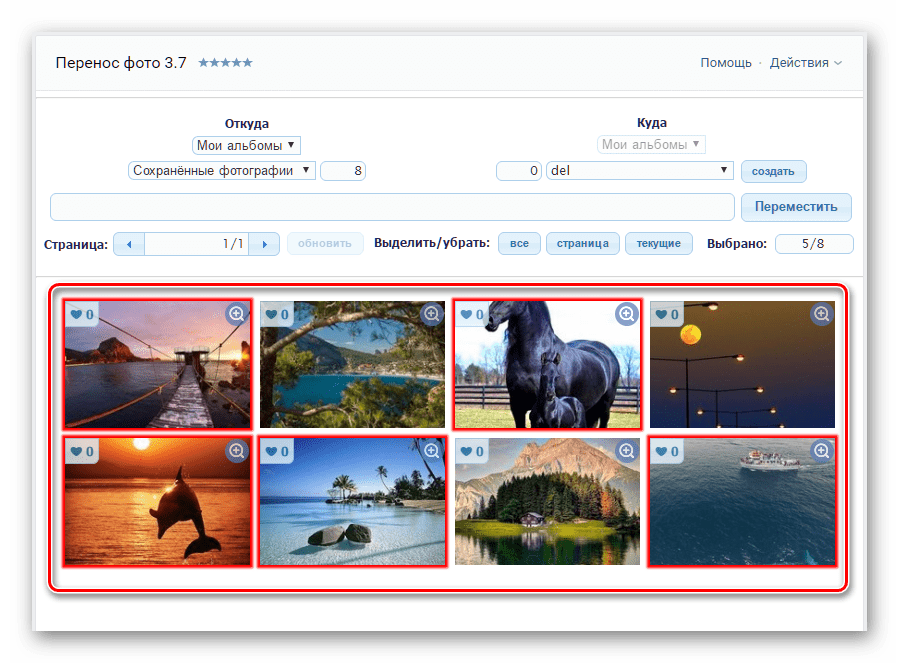Screen dimensions: 899x663
Task: Click the 'обновить' button
Action: pos(325,243)
